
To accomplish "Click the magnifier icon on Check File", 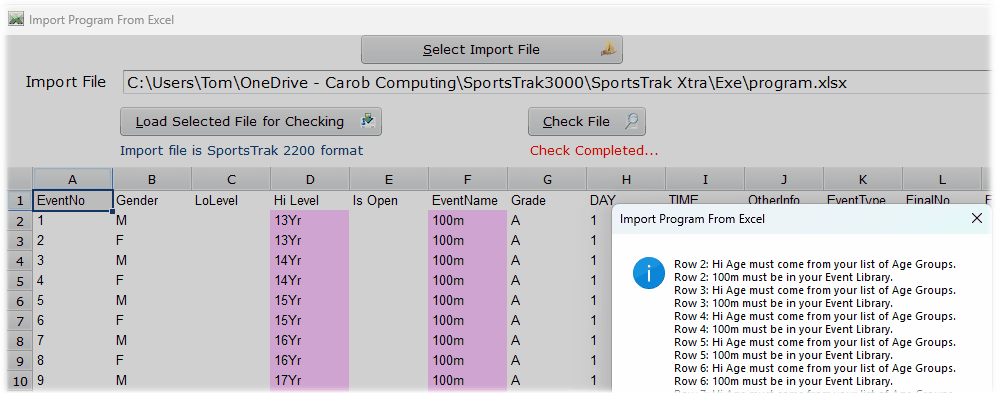I will [631, 121].
